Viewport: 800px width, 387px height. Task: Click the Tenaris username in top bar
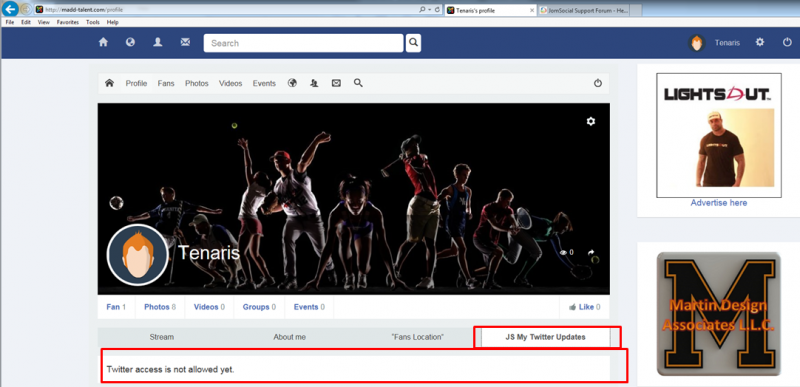click(727, 43)
